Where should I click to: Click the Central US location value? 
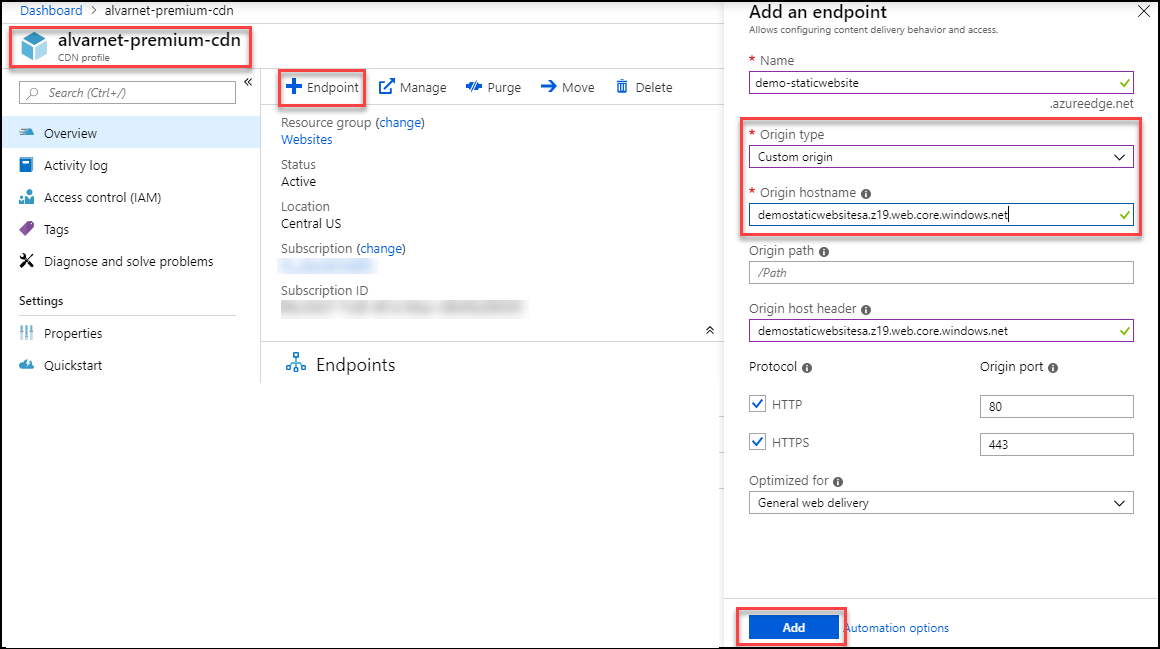point(311,223)
